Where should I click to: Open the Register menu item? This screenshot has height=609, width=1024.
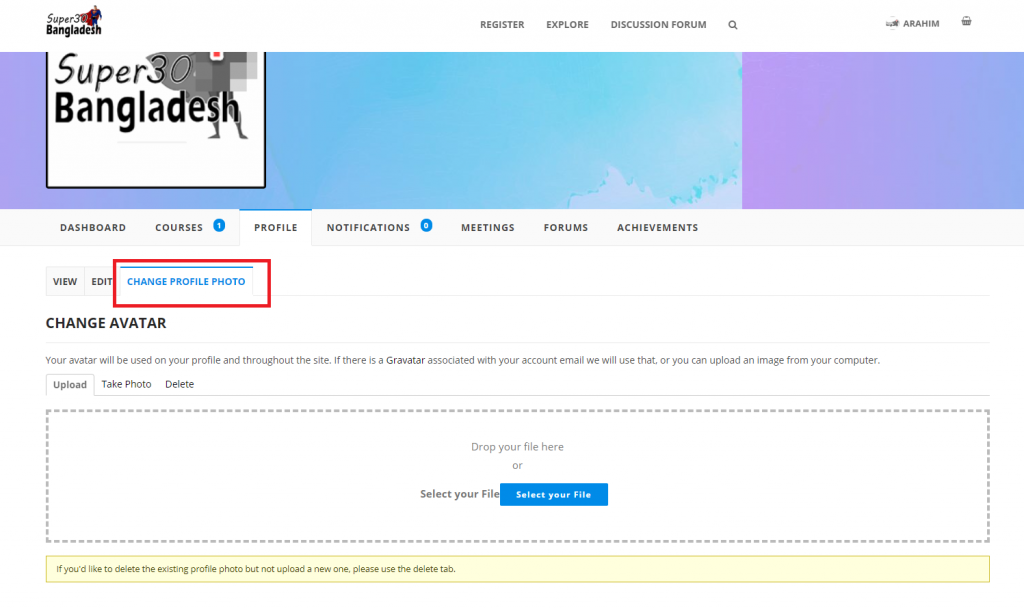[x=502, y=25]
